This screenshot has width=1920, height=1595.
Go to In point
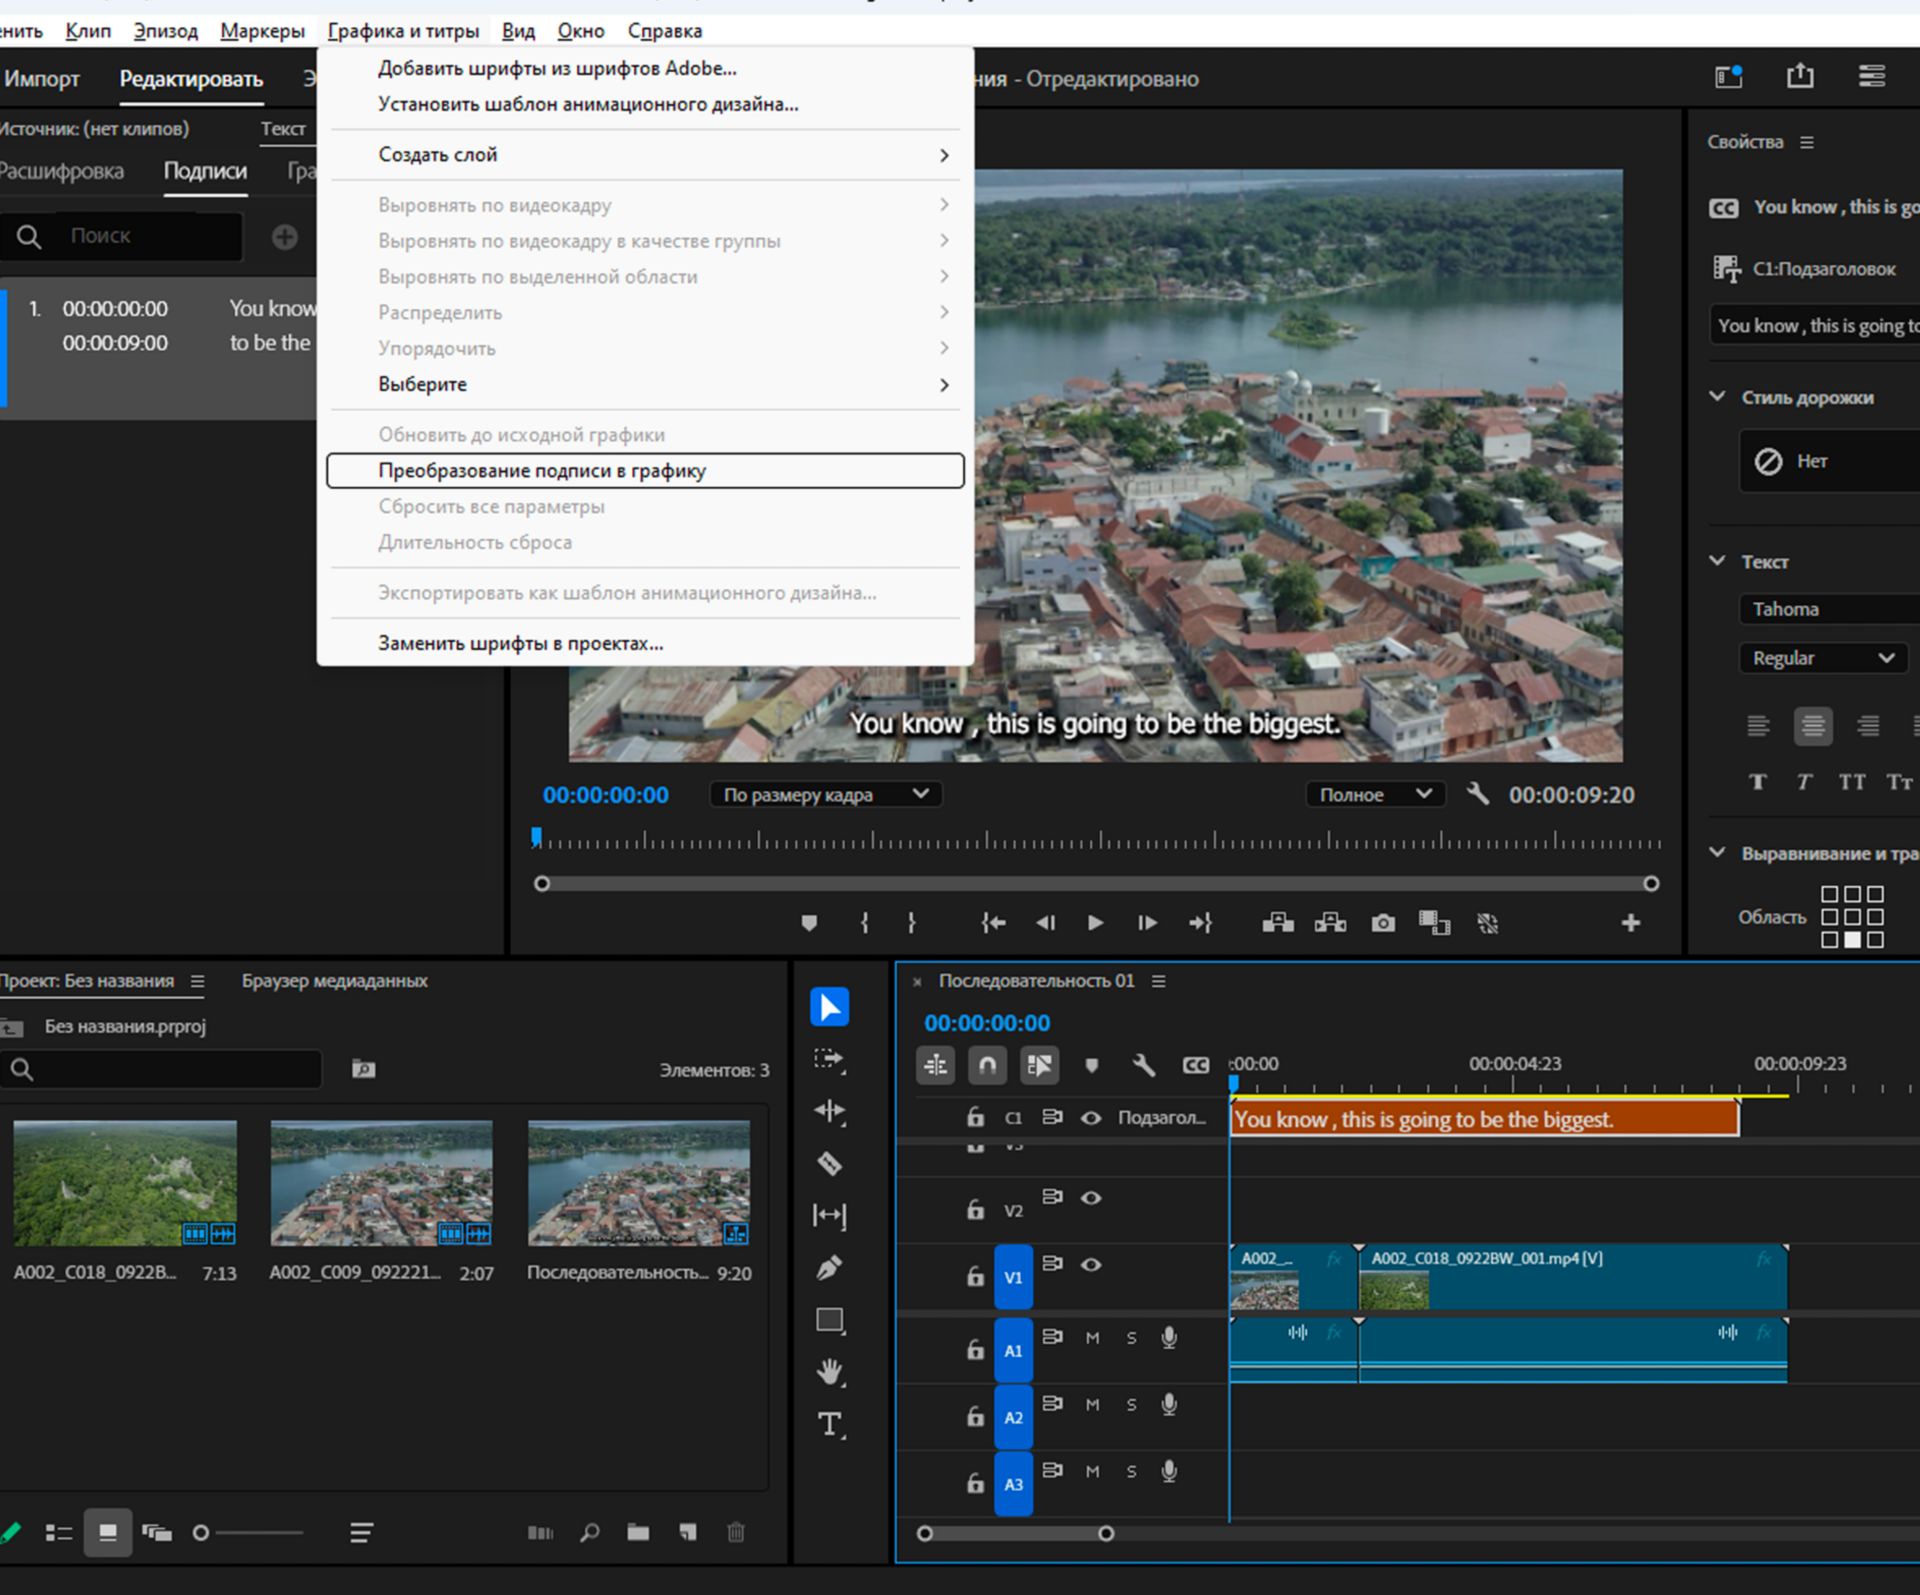pyautogui.click(x=993, y=923)
